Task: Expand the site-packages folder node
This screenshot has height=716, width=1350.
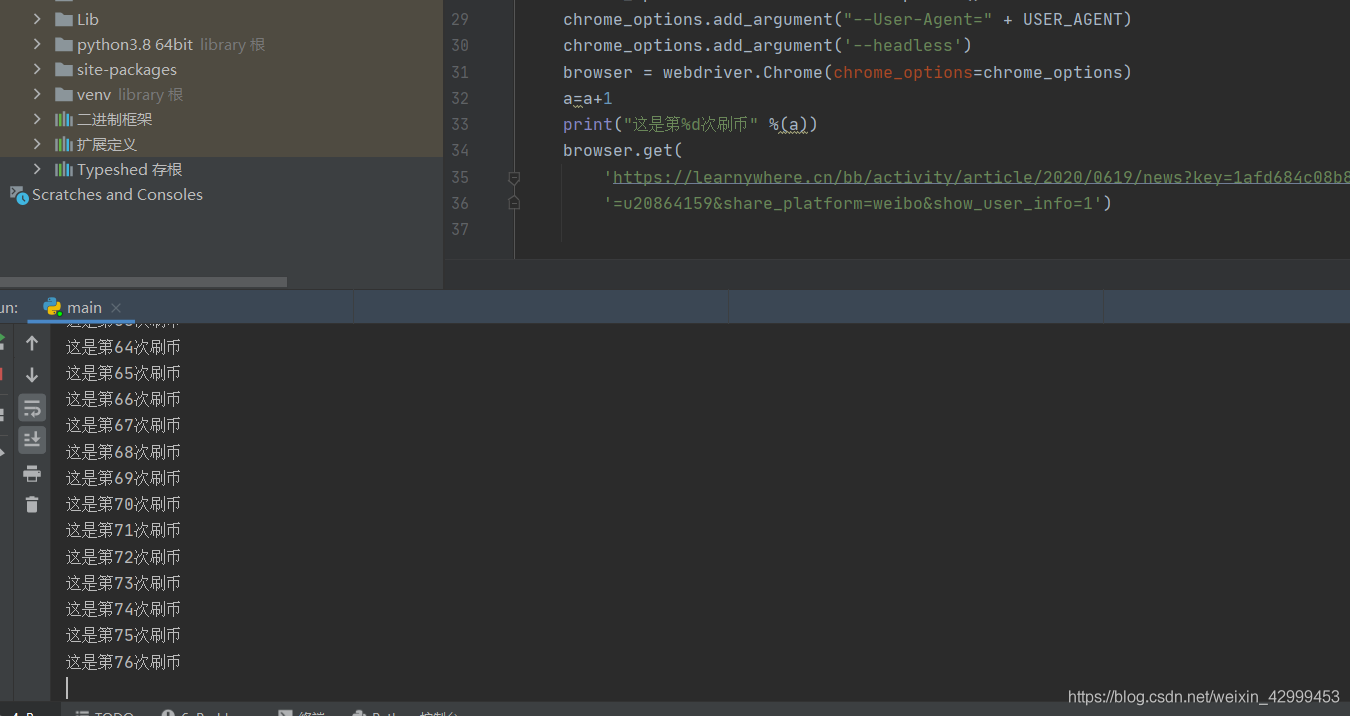Action: click(37, 69)
